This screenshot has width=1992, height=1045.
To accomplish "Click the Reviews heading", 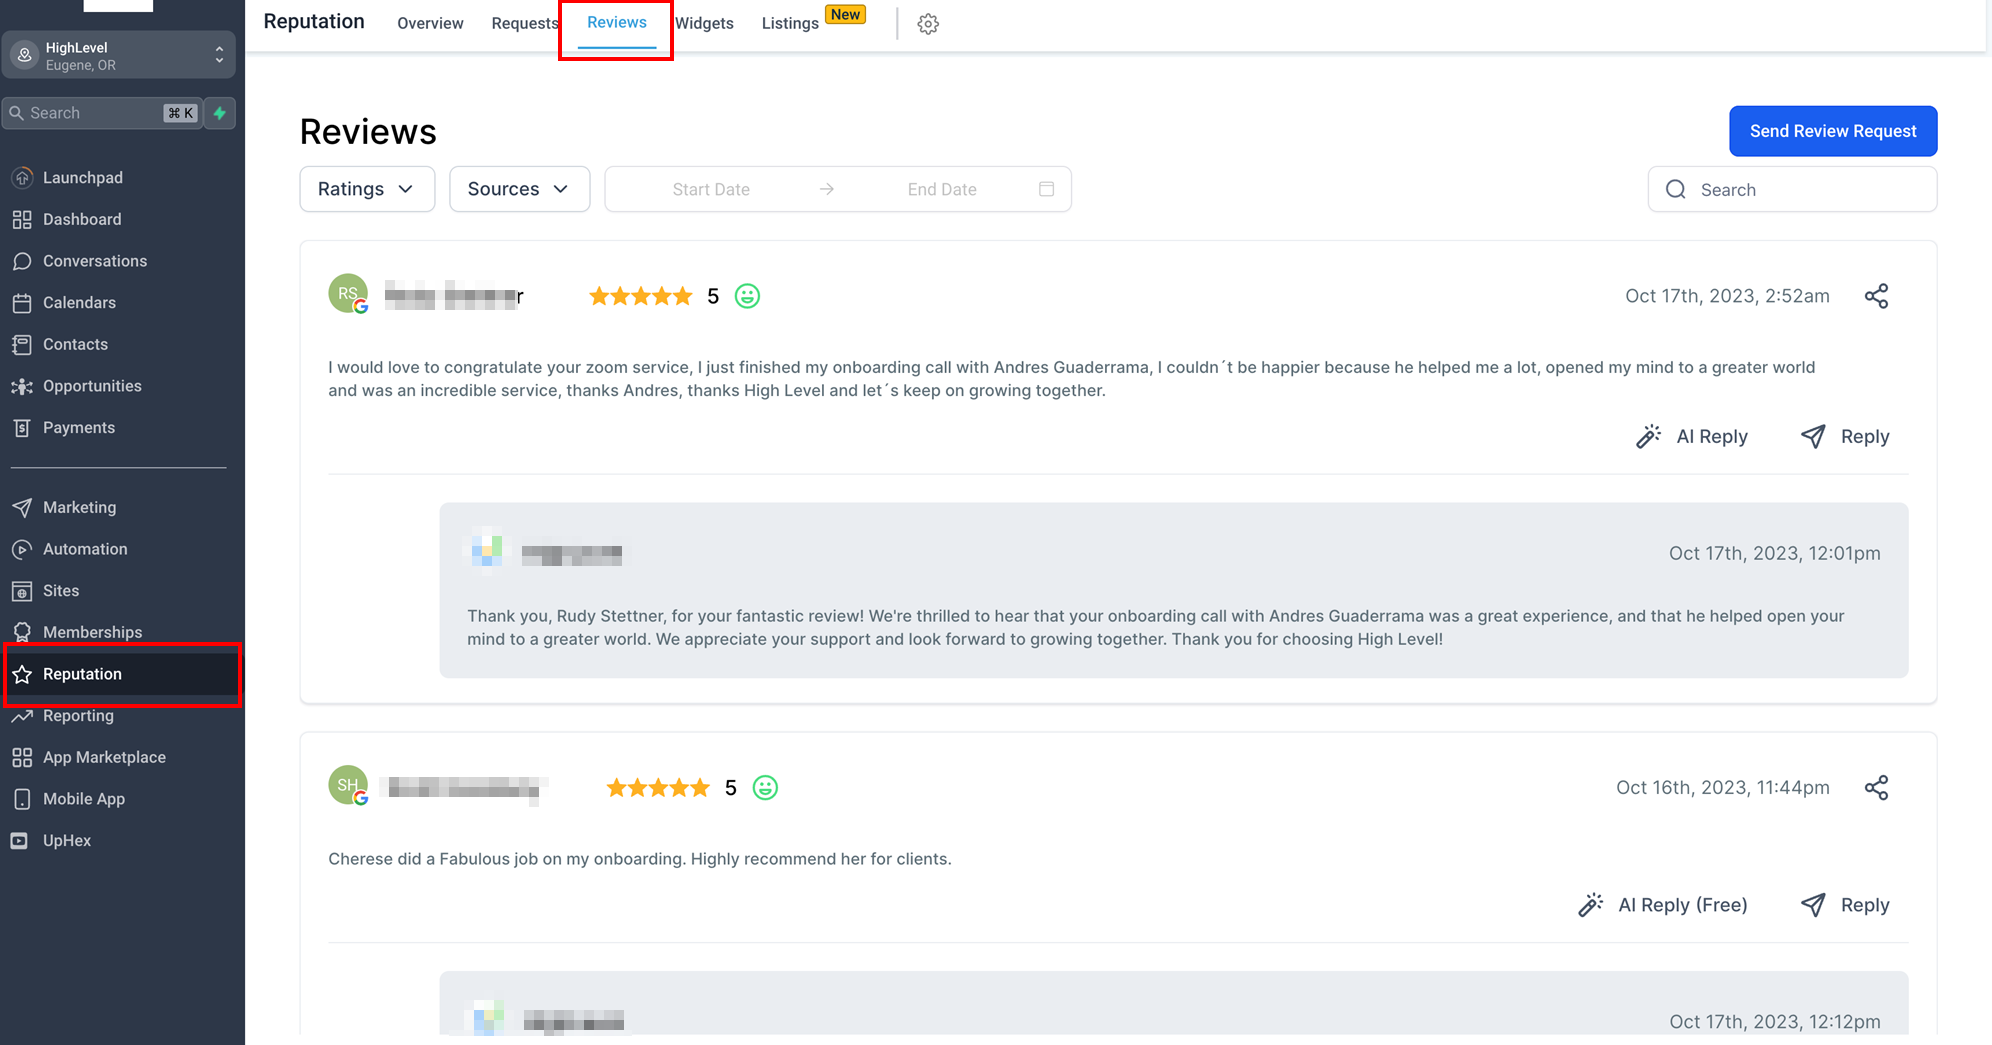I will click(368, 132).
